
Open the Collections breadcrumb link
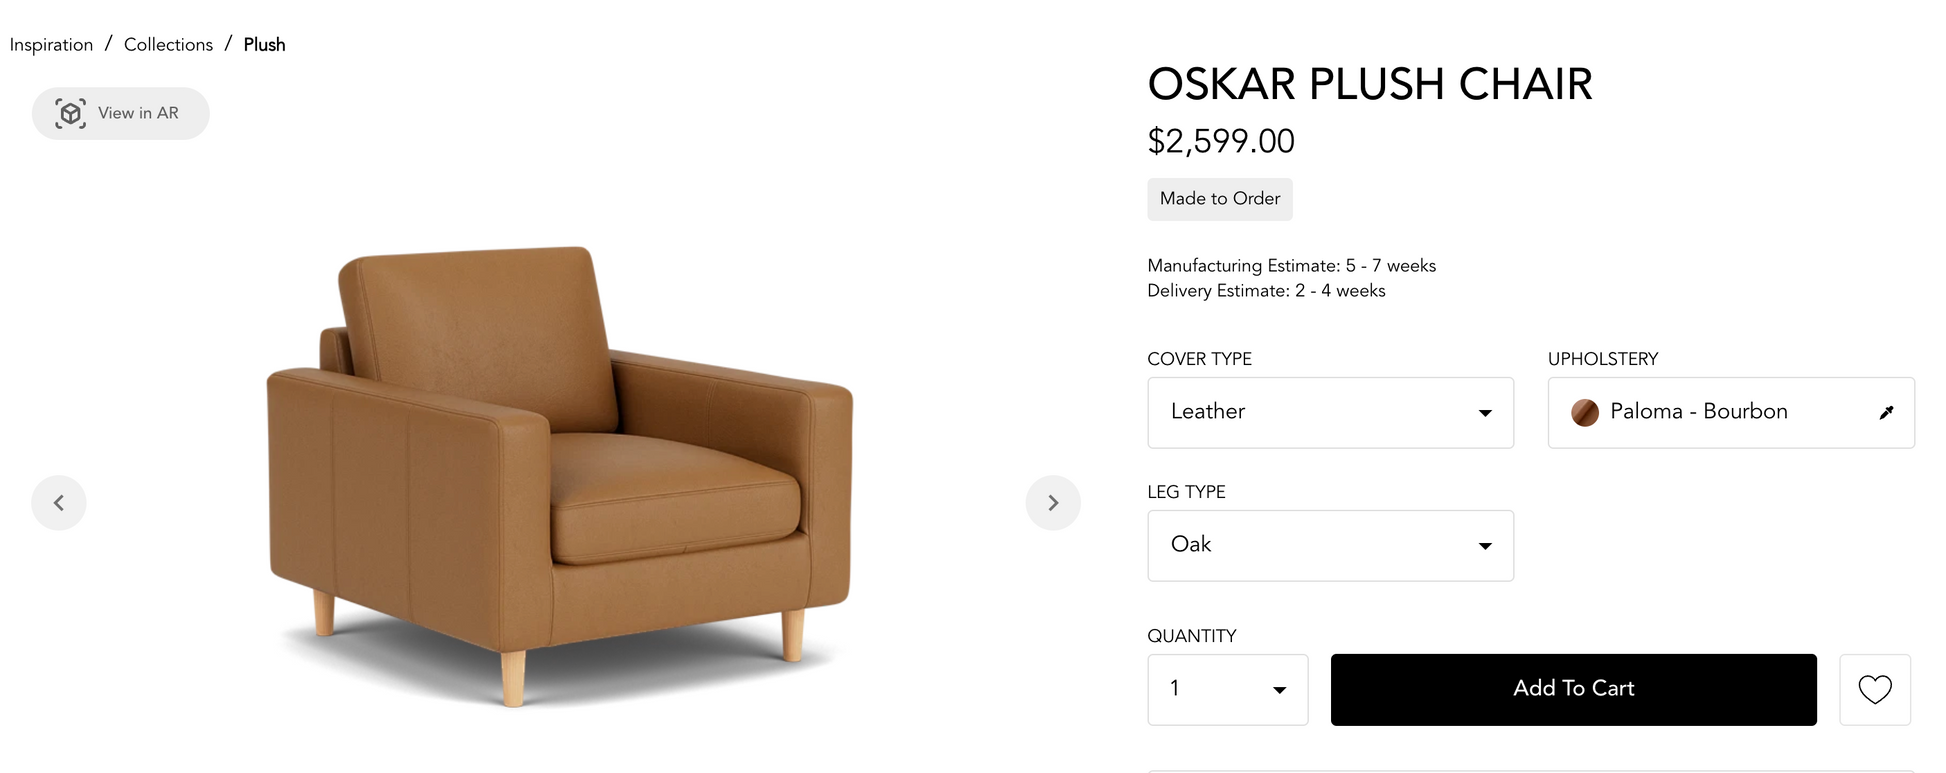tap(168, 45)
